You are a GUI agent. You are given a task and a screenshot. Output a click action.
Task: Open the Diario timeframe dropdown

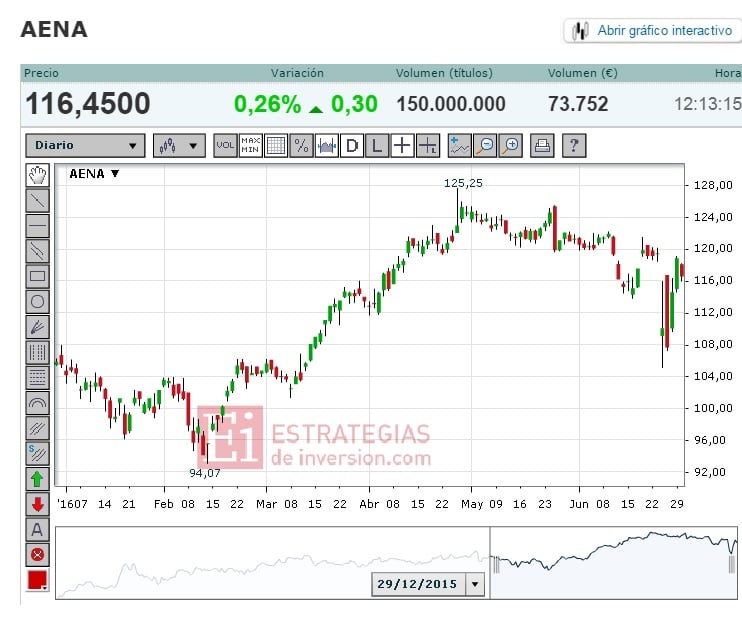[x=85, y=145]
